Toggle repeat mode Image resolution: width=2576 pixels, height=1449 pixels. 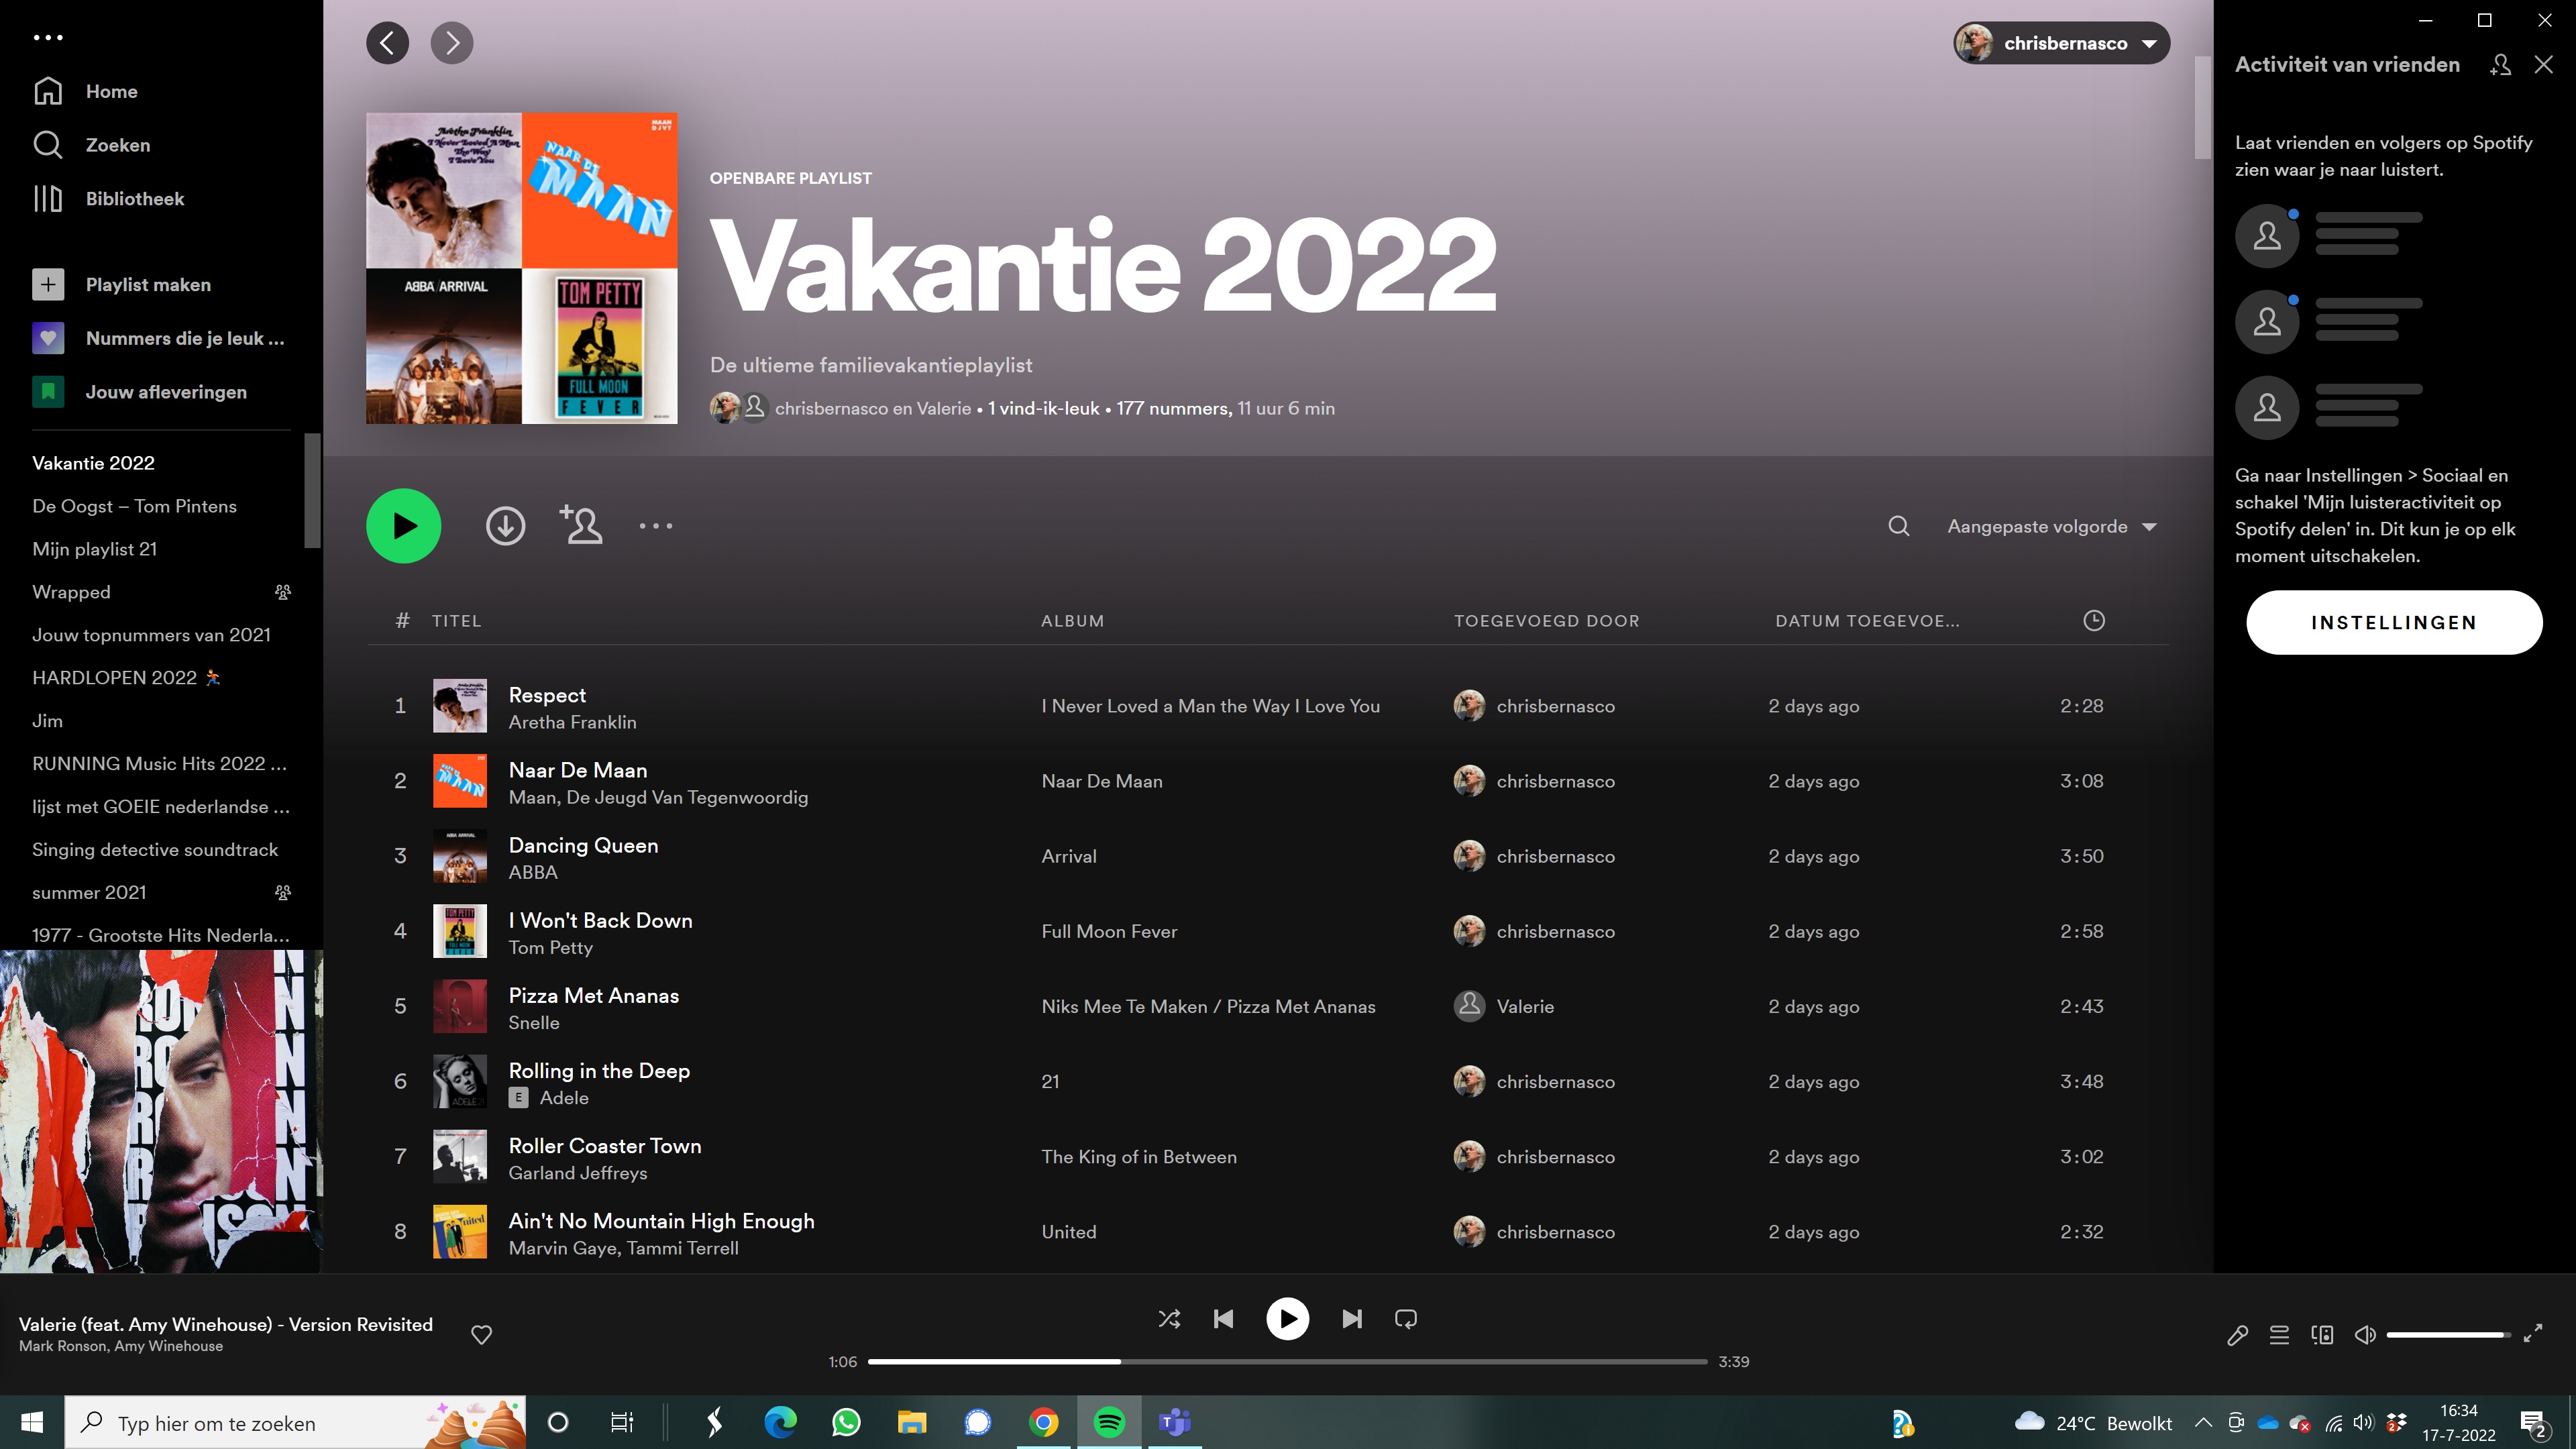click(x=1405, y=1319)
